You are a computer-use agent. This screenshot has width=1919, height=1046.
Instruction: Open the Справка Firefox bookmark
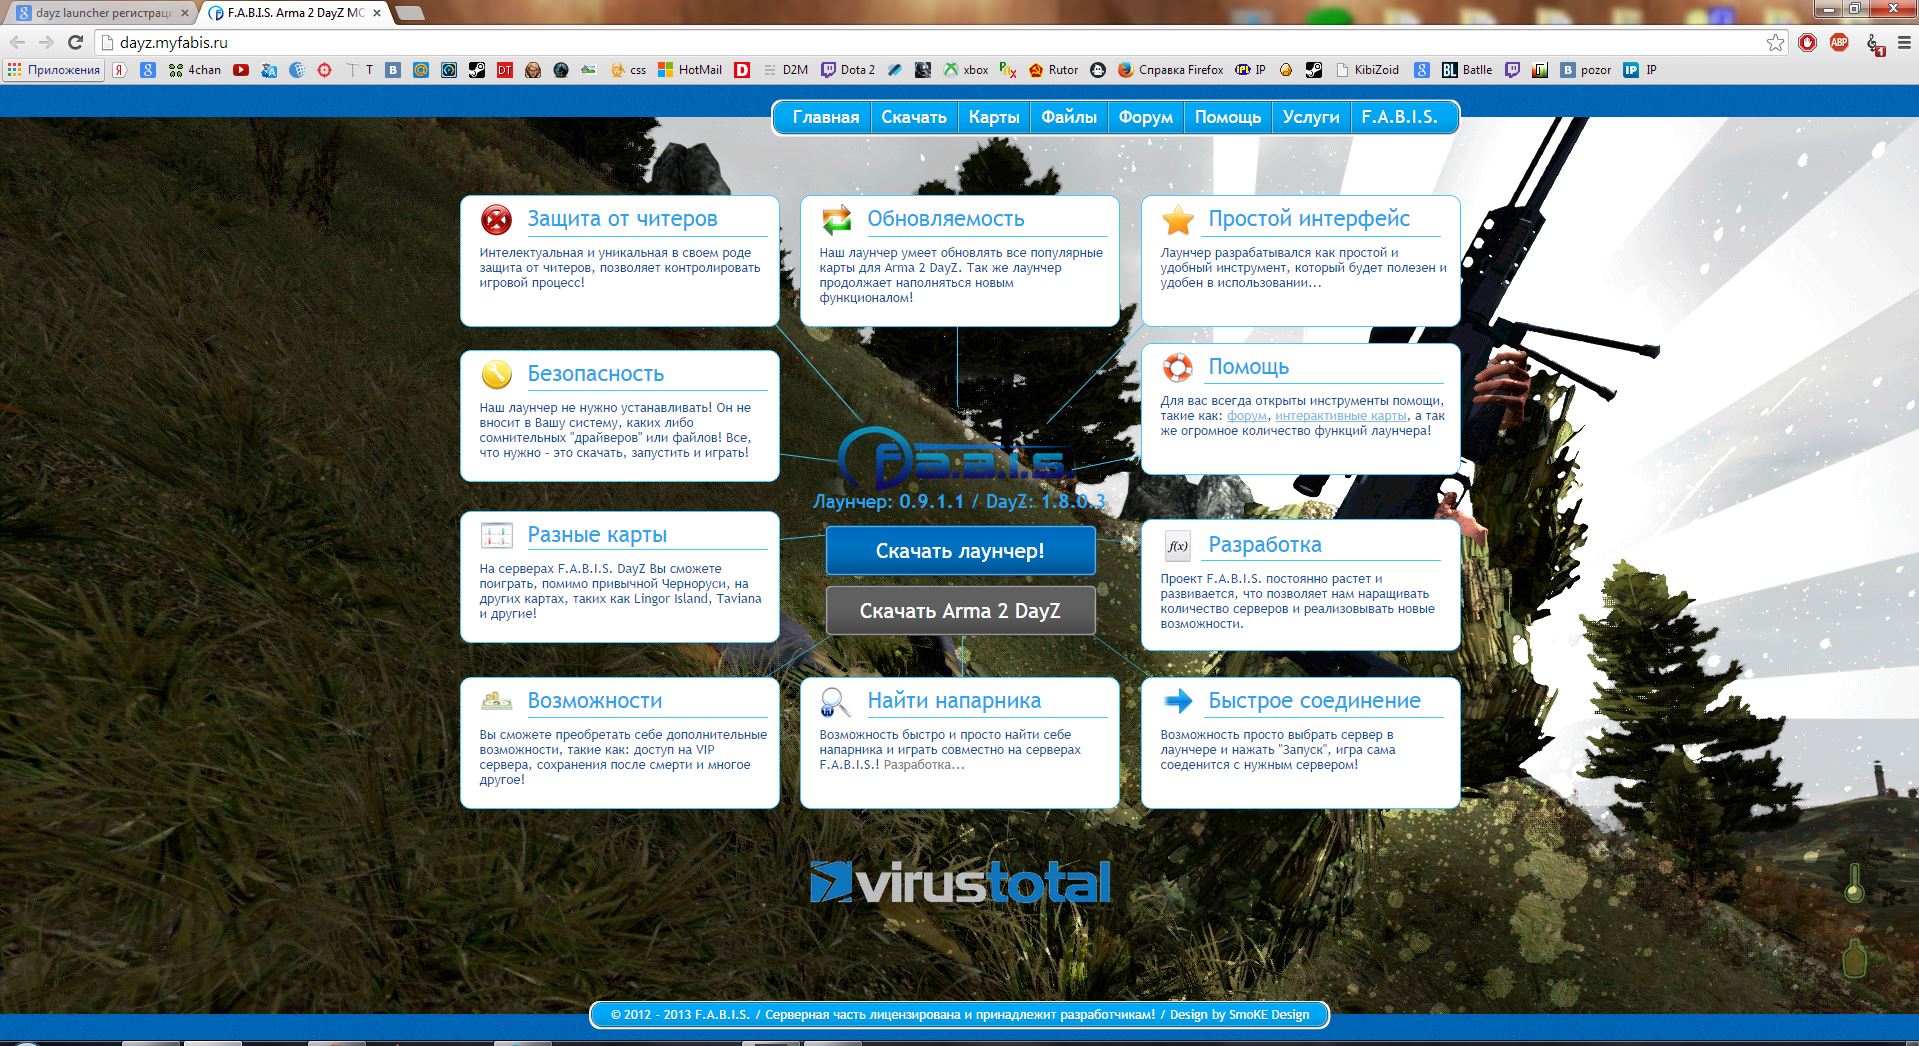point(1170,70)
